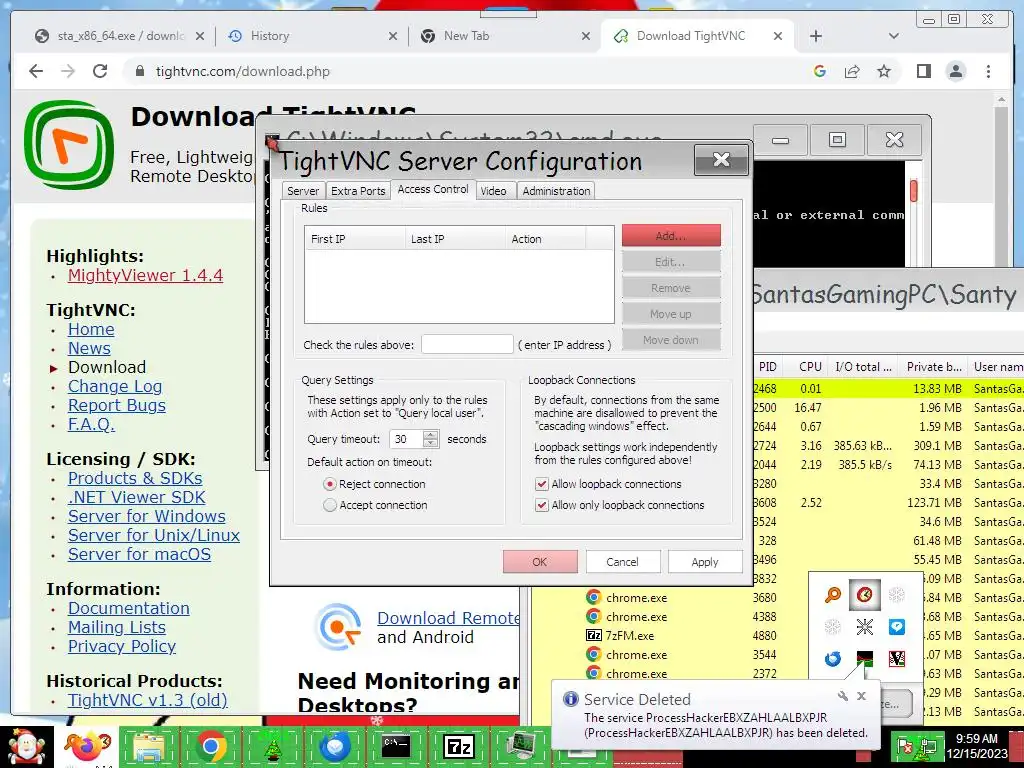Select Accept connection radio option

330,505
